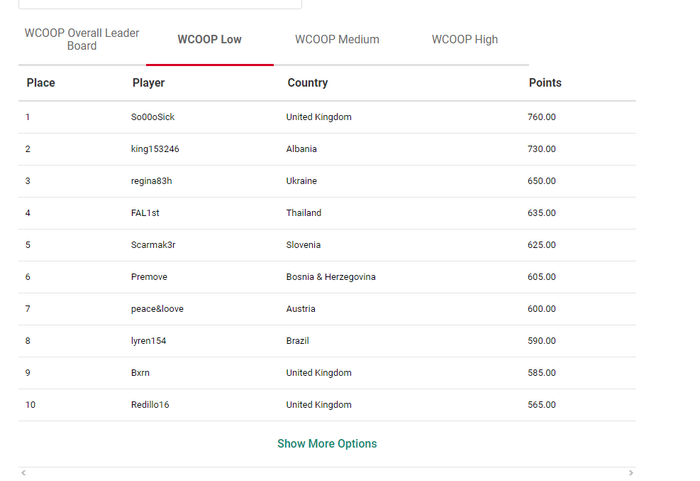
Task: Click the Player column header
Action: pos(148,83)
